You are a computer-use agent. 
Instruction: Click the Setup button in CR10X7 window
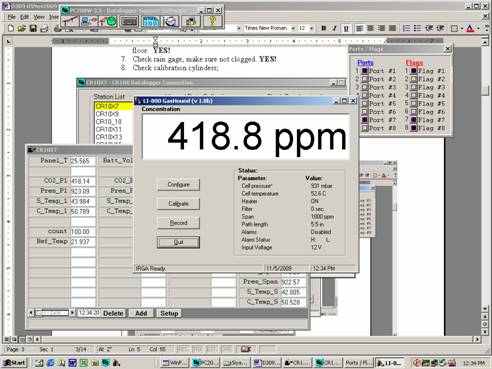tap(169, 313)
